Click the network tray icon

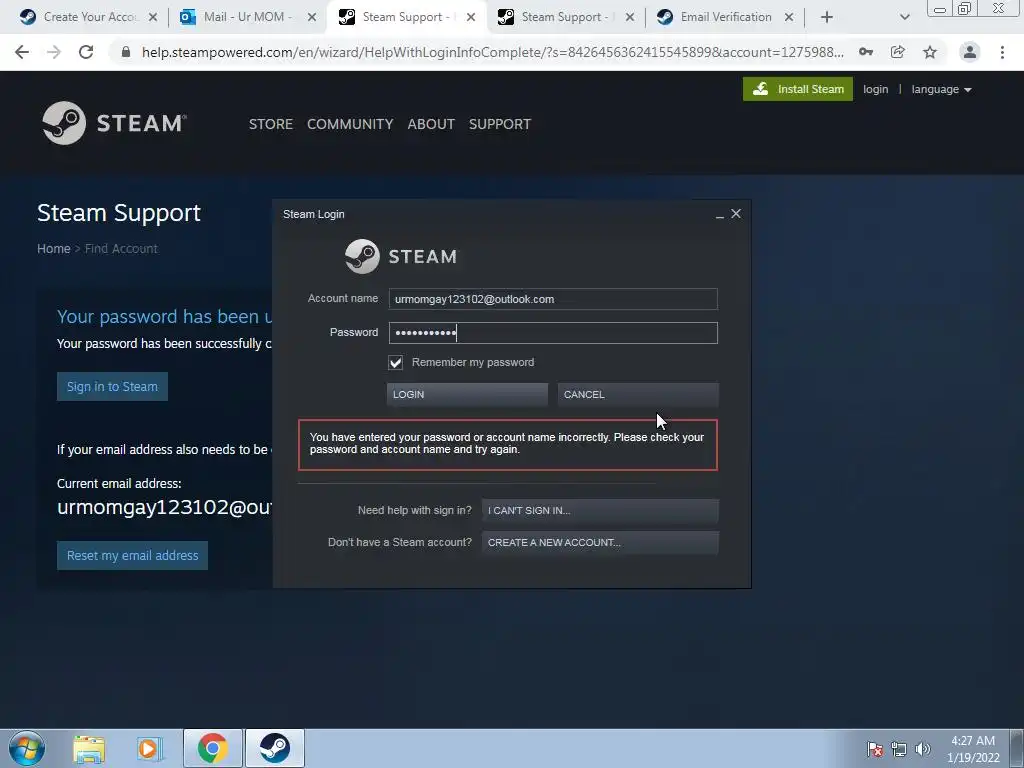coord(899,749)
